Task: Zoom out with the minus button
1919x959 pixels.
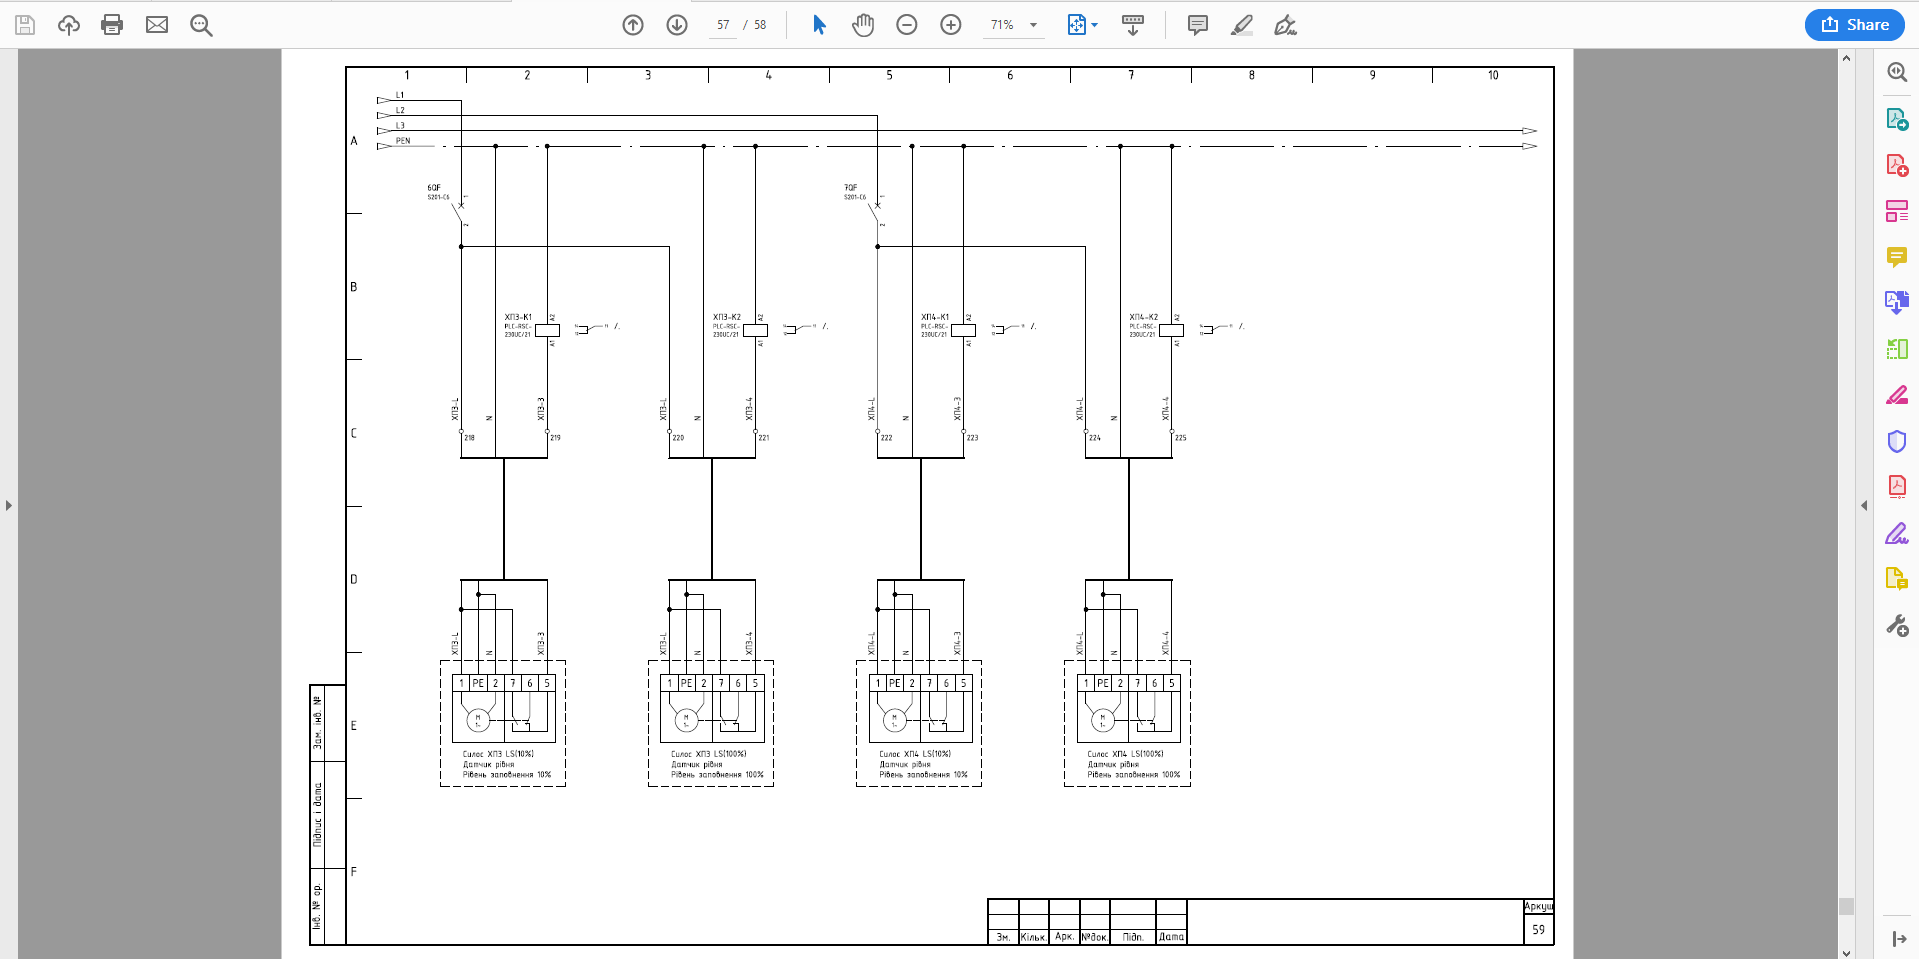Action: 907,25
